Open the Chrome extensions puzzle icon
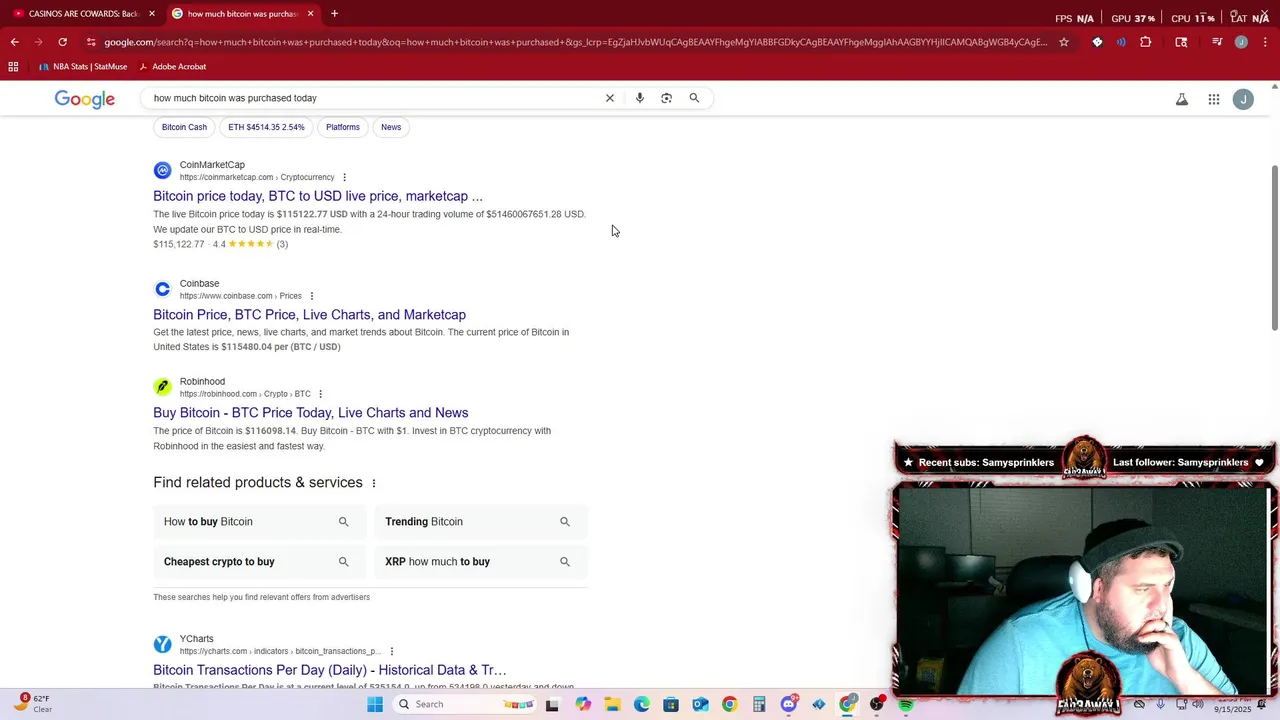Image resolution: width=1280 pixels, height=720 pixels. click(x=1146, y=42)
